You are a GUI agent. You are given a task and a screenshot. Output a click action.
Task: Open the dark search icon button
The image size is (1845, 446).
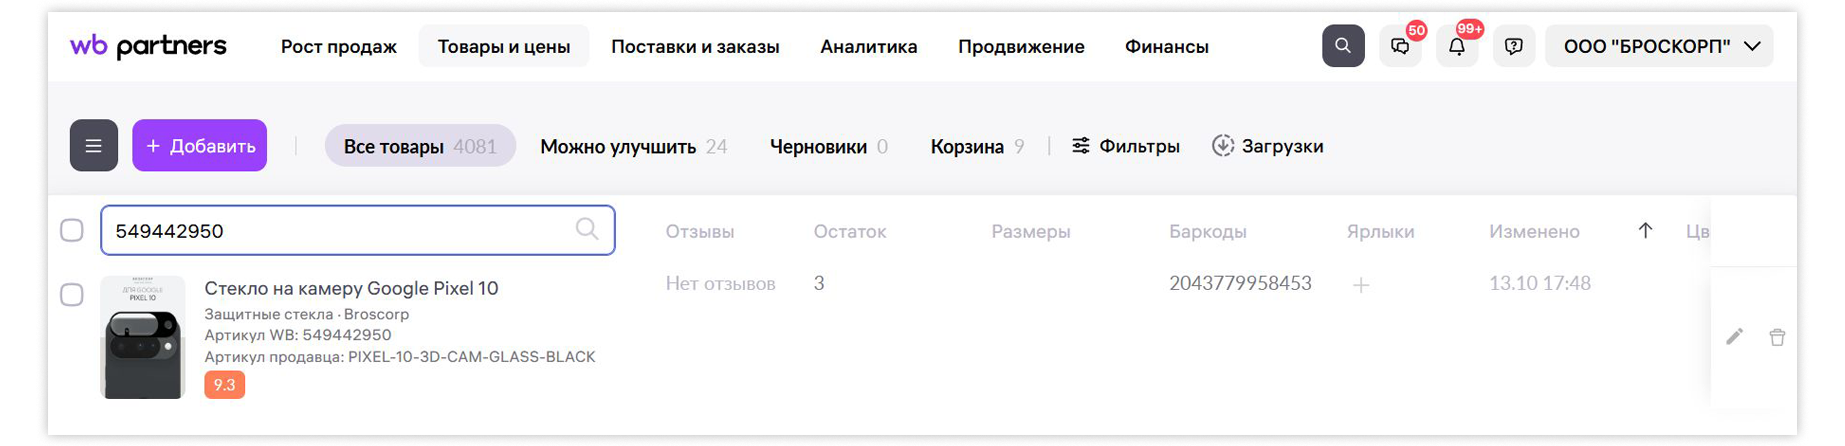(x=1343, y=46)
